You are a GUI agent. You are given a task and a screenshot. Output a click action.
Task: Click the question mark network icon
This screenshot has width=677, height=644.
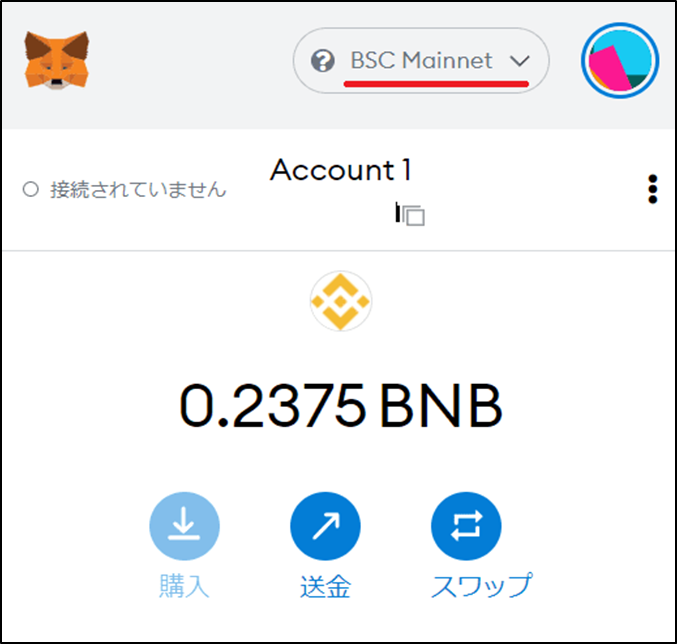click(323, 60)
